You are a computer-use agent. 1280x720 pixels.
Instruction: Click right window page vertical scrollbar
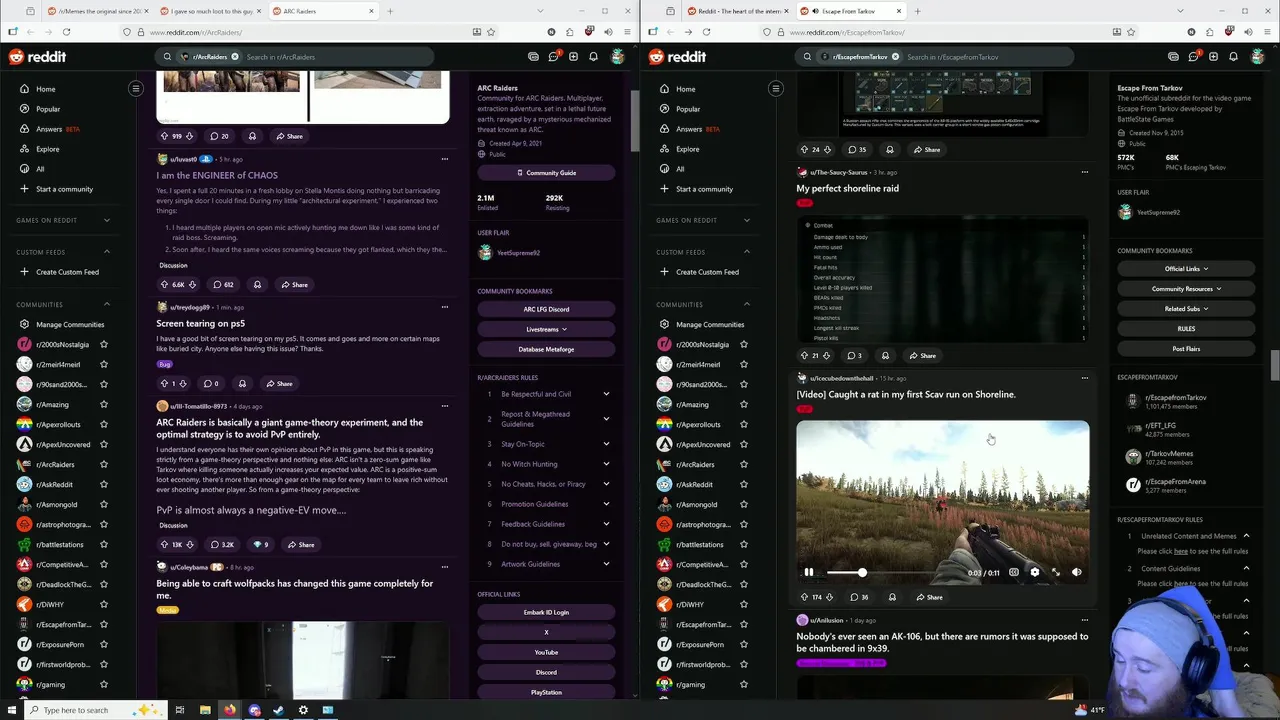(1275, 365)
